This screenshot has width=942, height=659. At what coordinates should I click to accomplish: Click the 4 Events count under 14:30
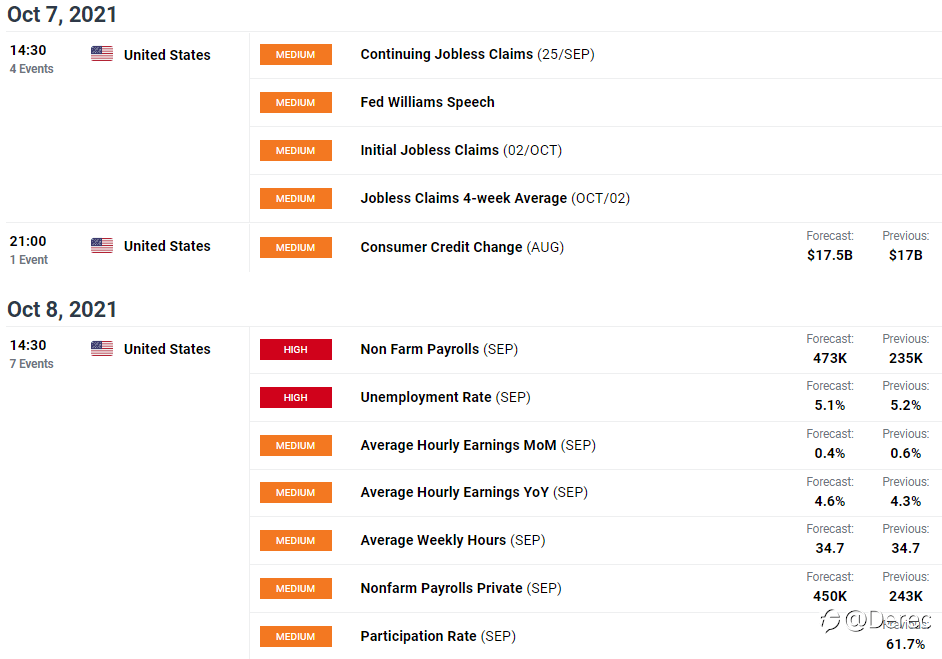31,68
